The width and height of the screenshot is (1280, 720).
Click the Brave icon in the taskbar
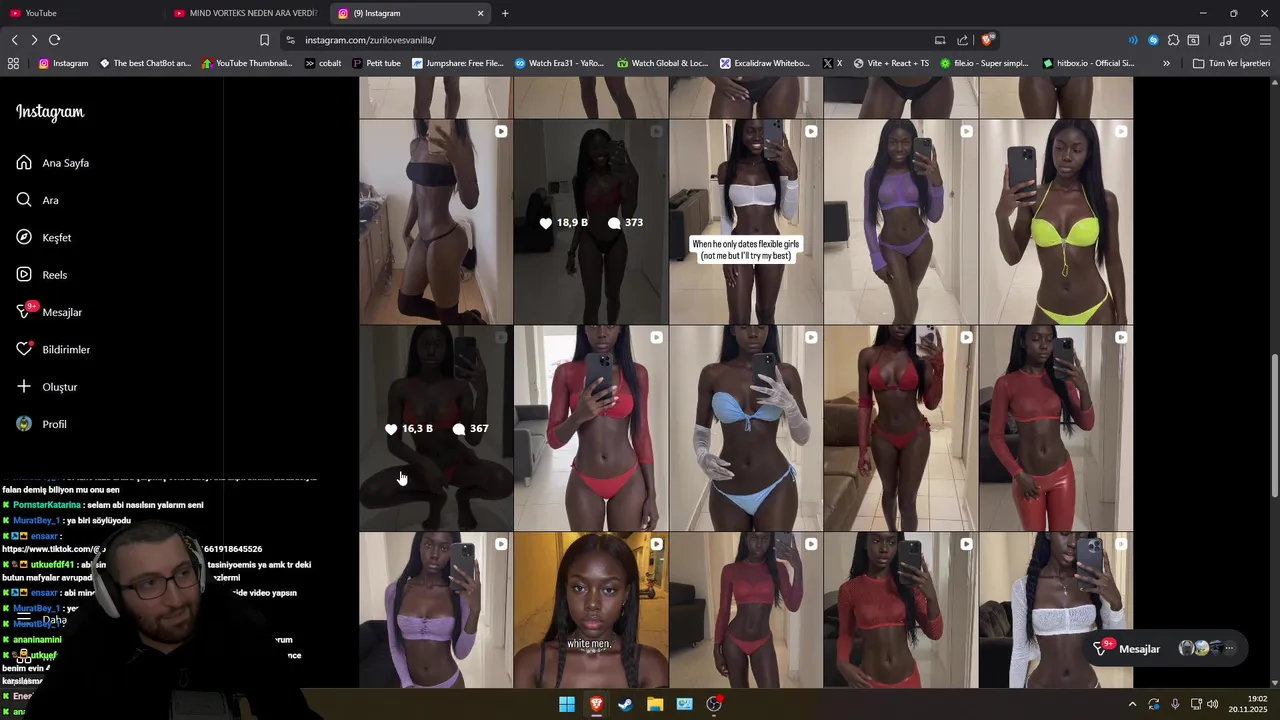(x=596, y=704)
